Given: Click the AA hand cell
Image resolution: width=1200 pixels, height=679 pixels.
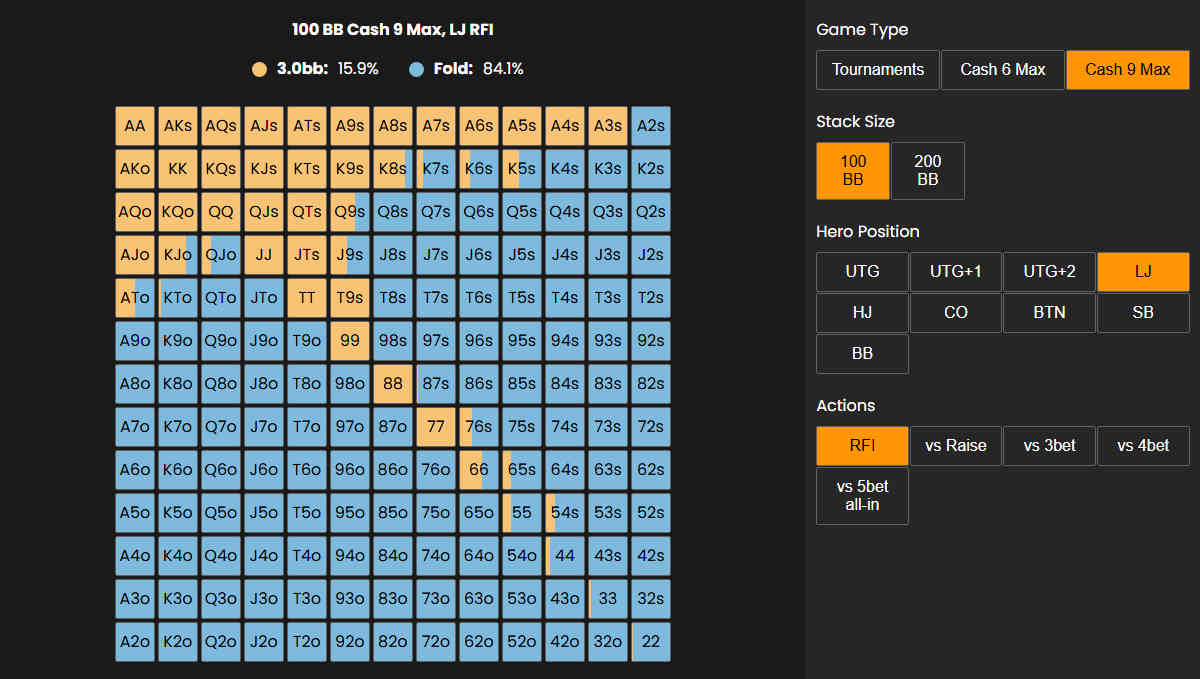Looking at the screenshot, I should pyautogui.click(x=135, y=126).
